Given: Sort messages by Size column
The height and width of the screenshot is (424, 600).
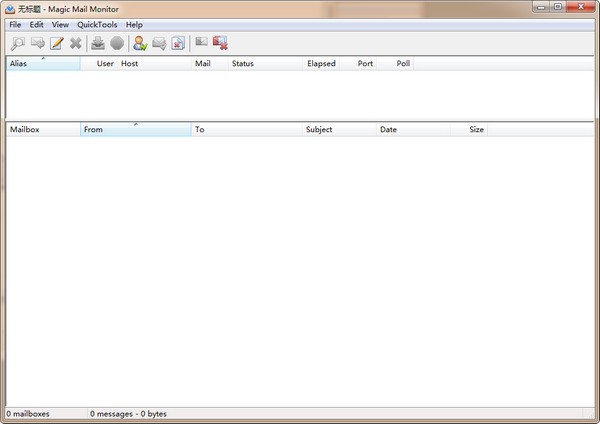Looking at the screenshot, I should (x=469, y=129).
